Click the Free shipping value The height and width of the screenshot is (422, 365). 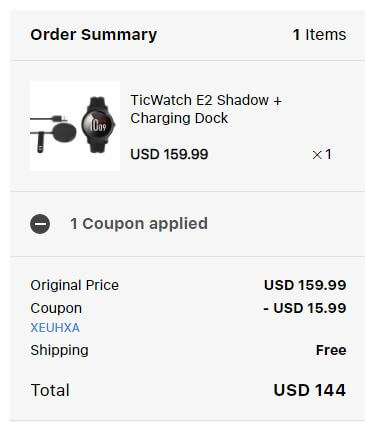(331, 350)
